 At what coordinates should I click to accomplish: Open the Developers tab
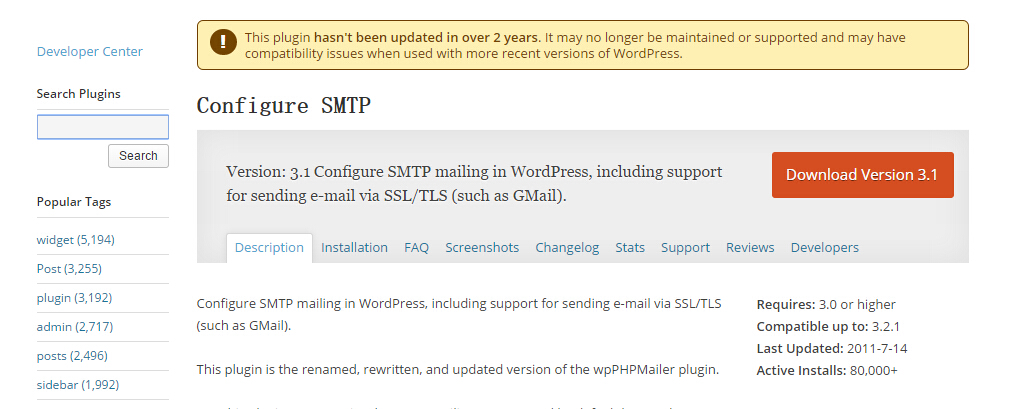point(824,248)
